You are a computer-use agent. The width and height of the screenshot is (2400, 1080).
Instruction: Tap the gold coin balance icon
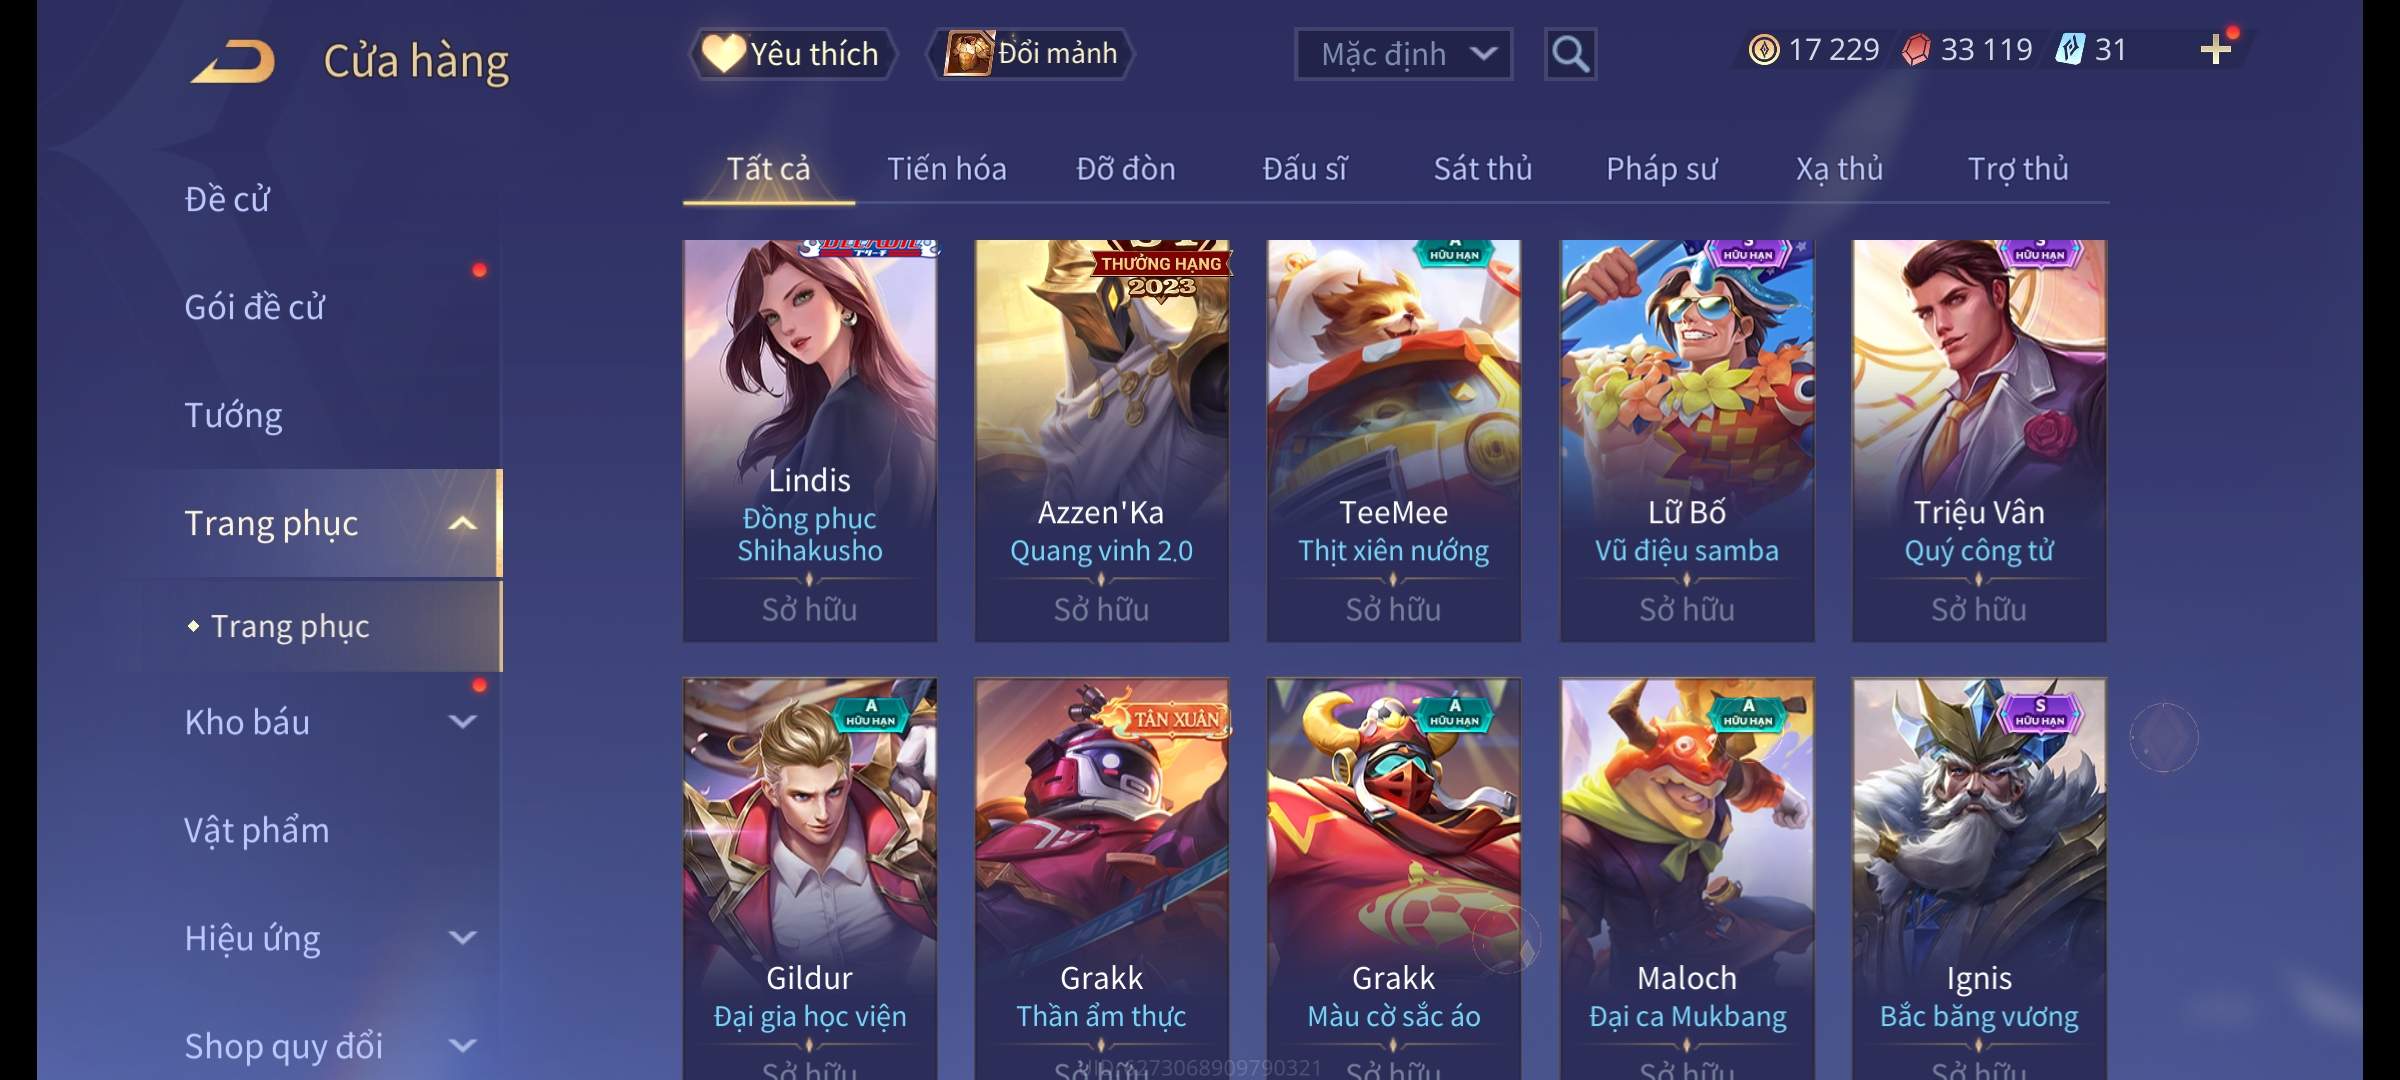pos(1764,50)
